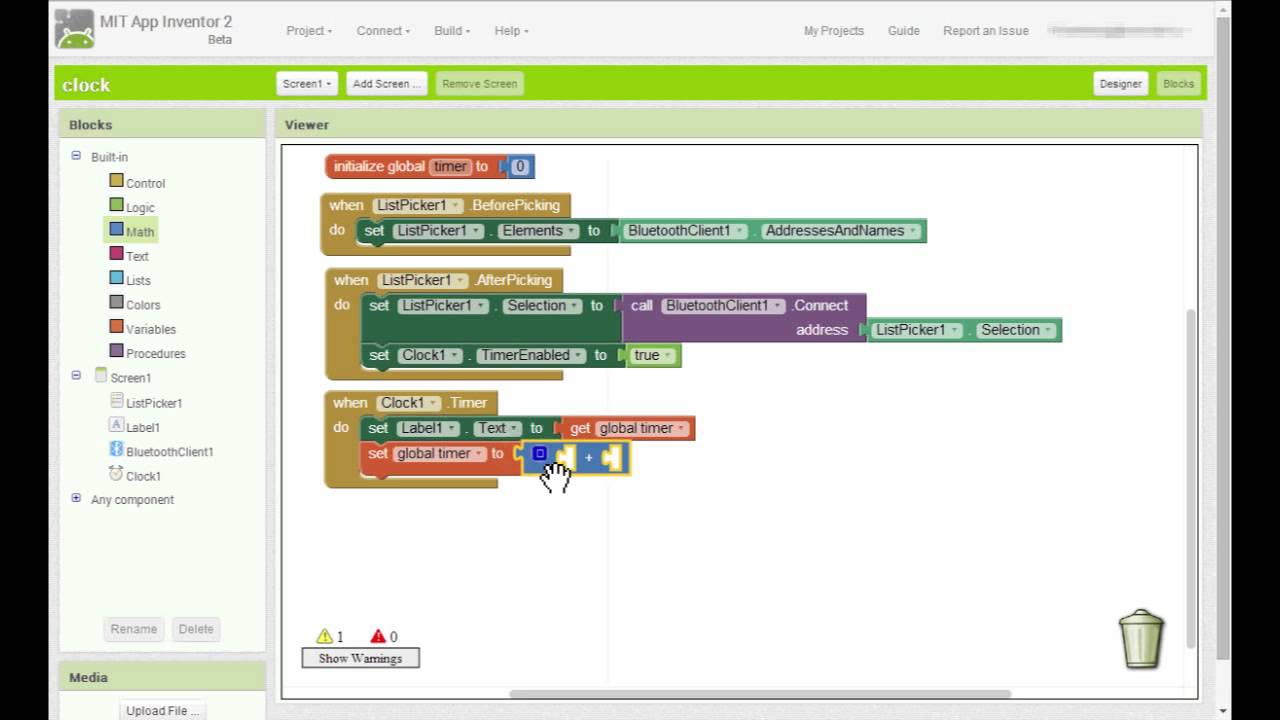Open the Label1 component dropdown in set block
The height and width of the screenshot is (720, 1280).
coord(428,428)
